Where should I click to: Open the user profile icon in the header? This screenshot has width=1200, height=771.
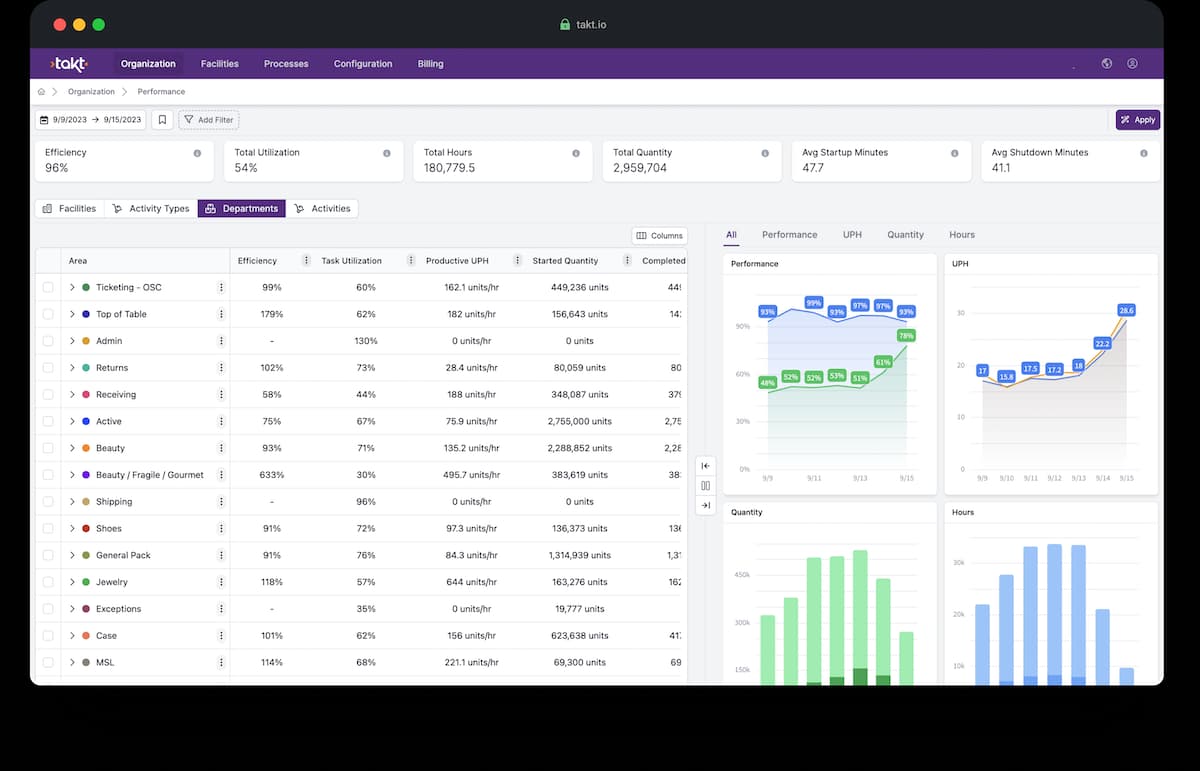click(1132, 64)
